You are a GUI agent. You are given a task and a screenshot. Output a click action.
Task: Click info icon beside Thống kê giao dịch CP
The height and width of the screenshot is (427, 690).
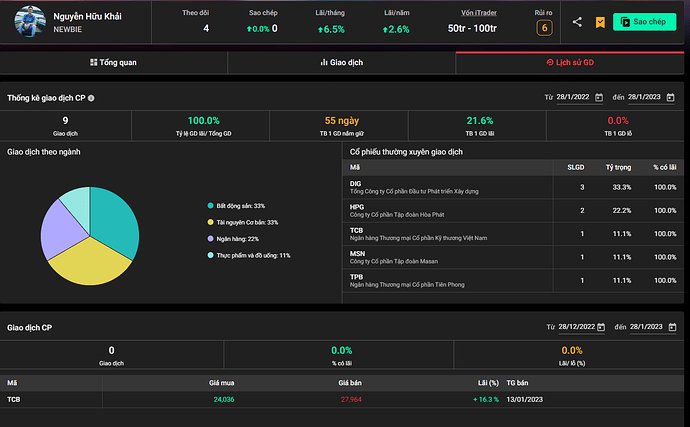(x=91, y=98)
